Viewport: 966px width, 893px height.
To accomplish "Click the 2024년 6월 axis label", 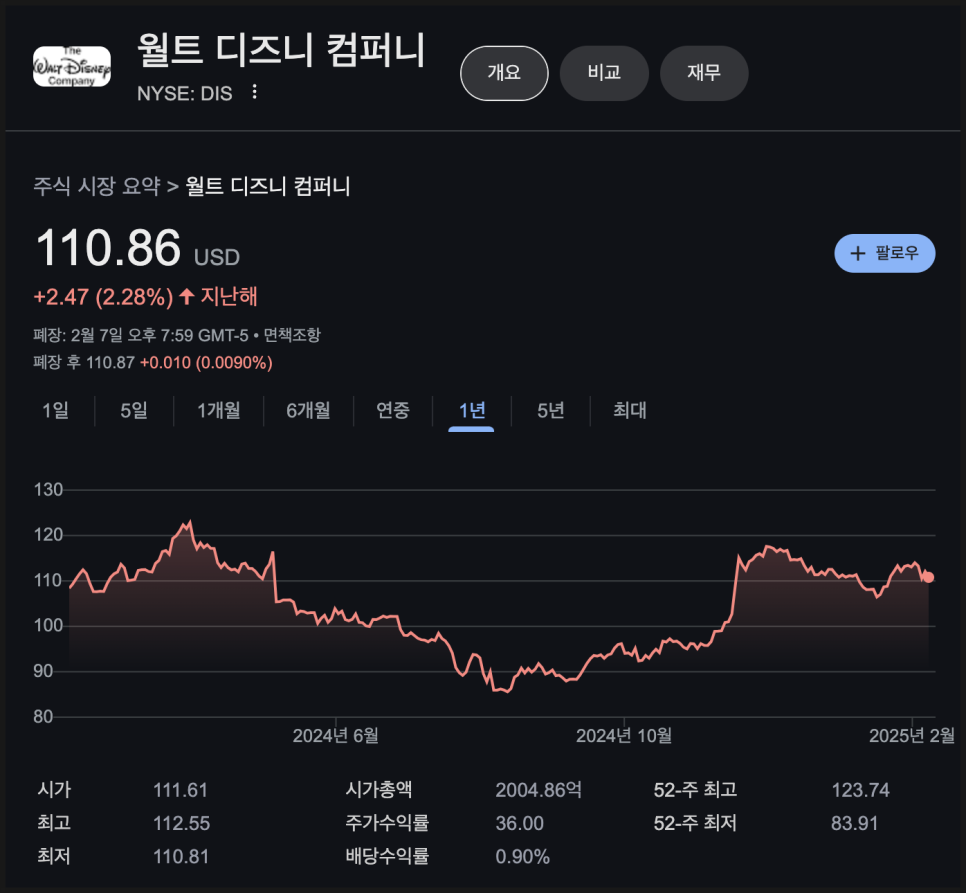I will coord(336,735).
